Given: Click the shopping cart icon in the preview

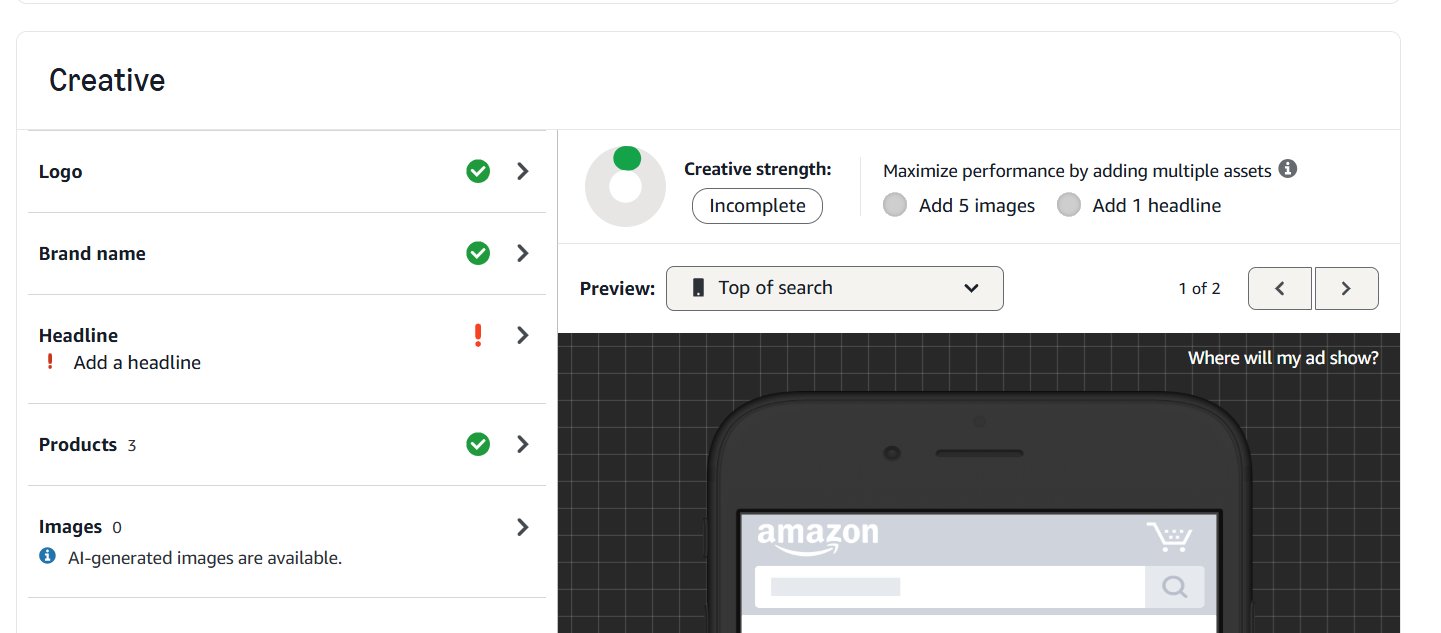Looking at the screenshot, I should click(x=1170, y=537).
